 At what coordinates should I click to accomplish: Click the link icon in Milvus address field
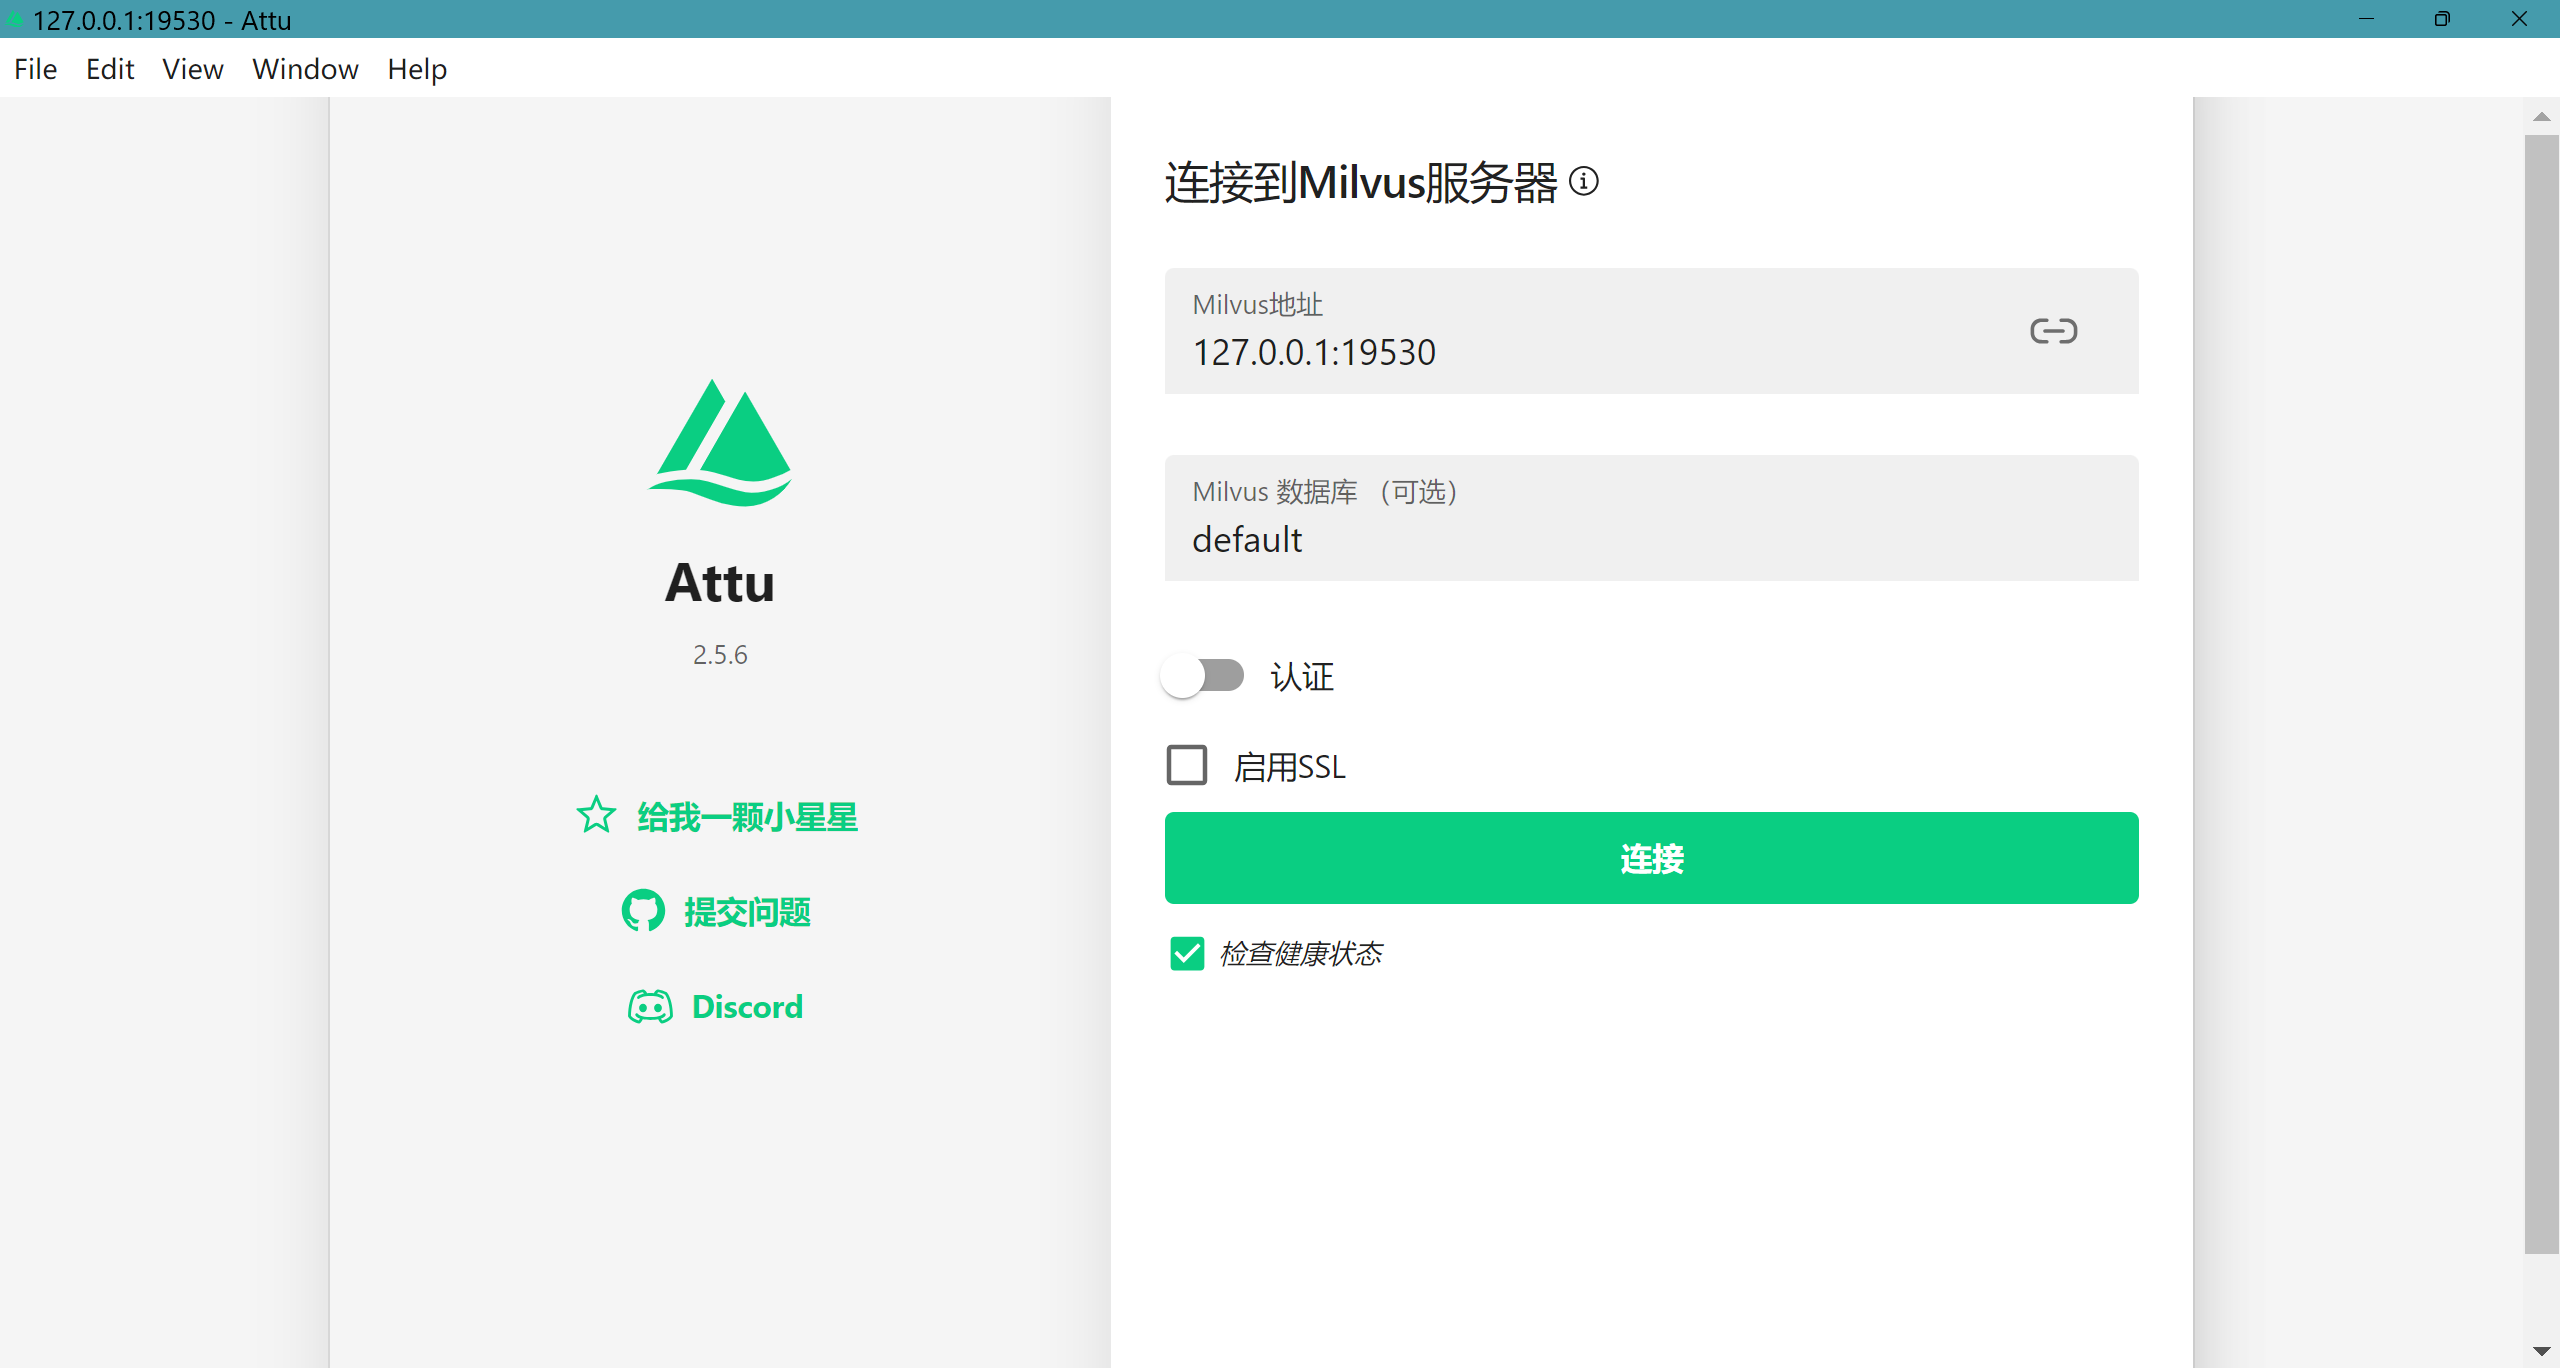pos(2053,331)
